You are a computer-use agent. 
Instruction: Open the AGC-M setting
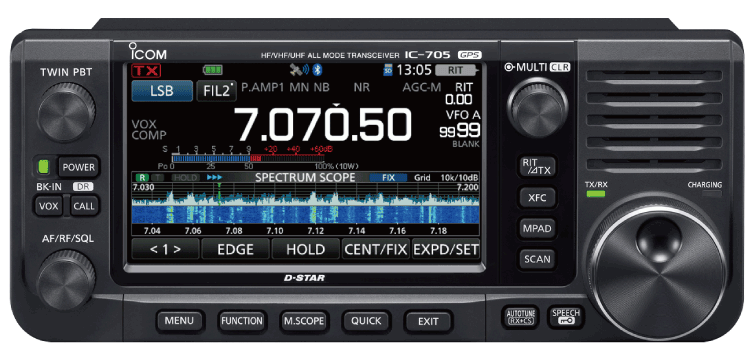[422, 87]
